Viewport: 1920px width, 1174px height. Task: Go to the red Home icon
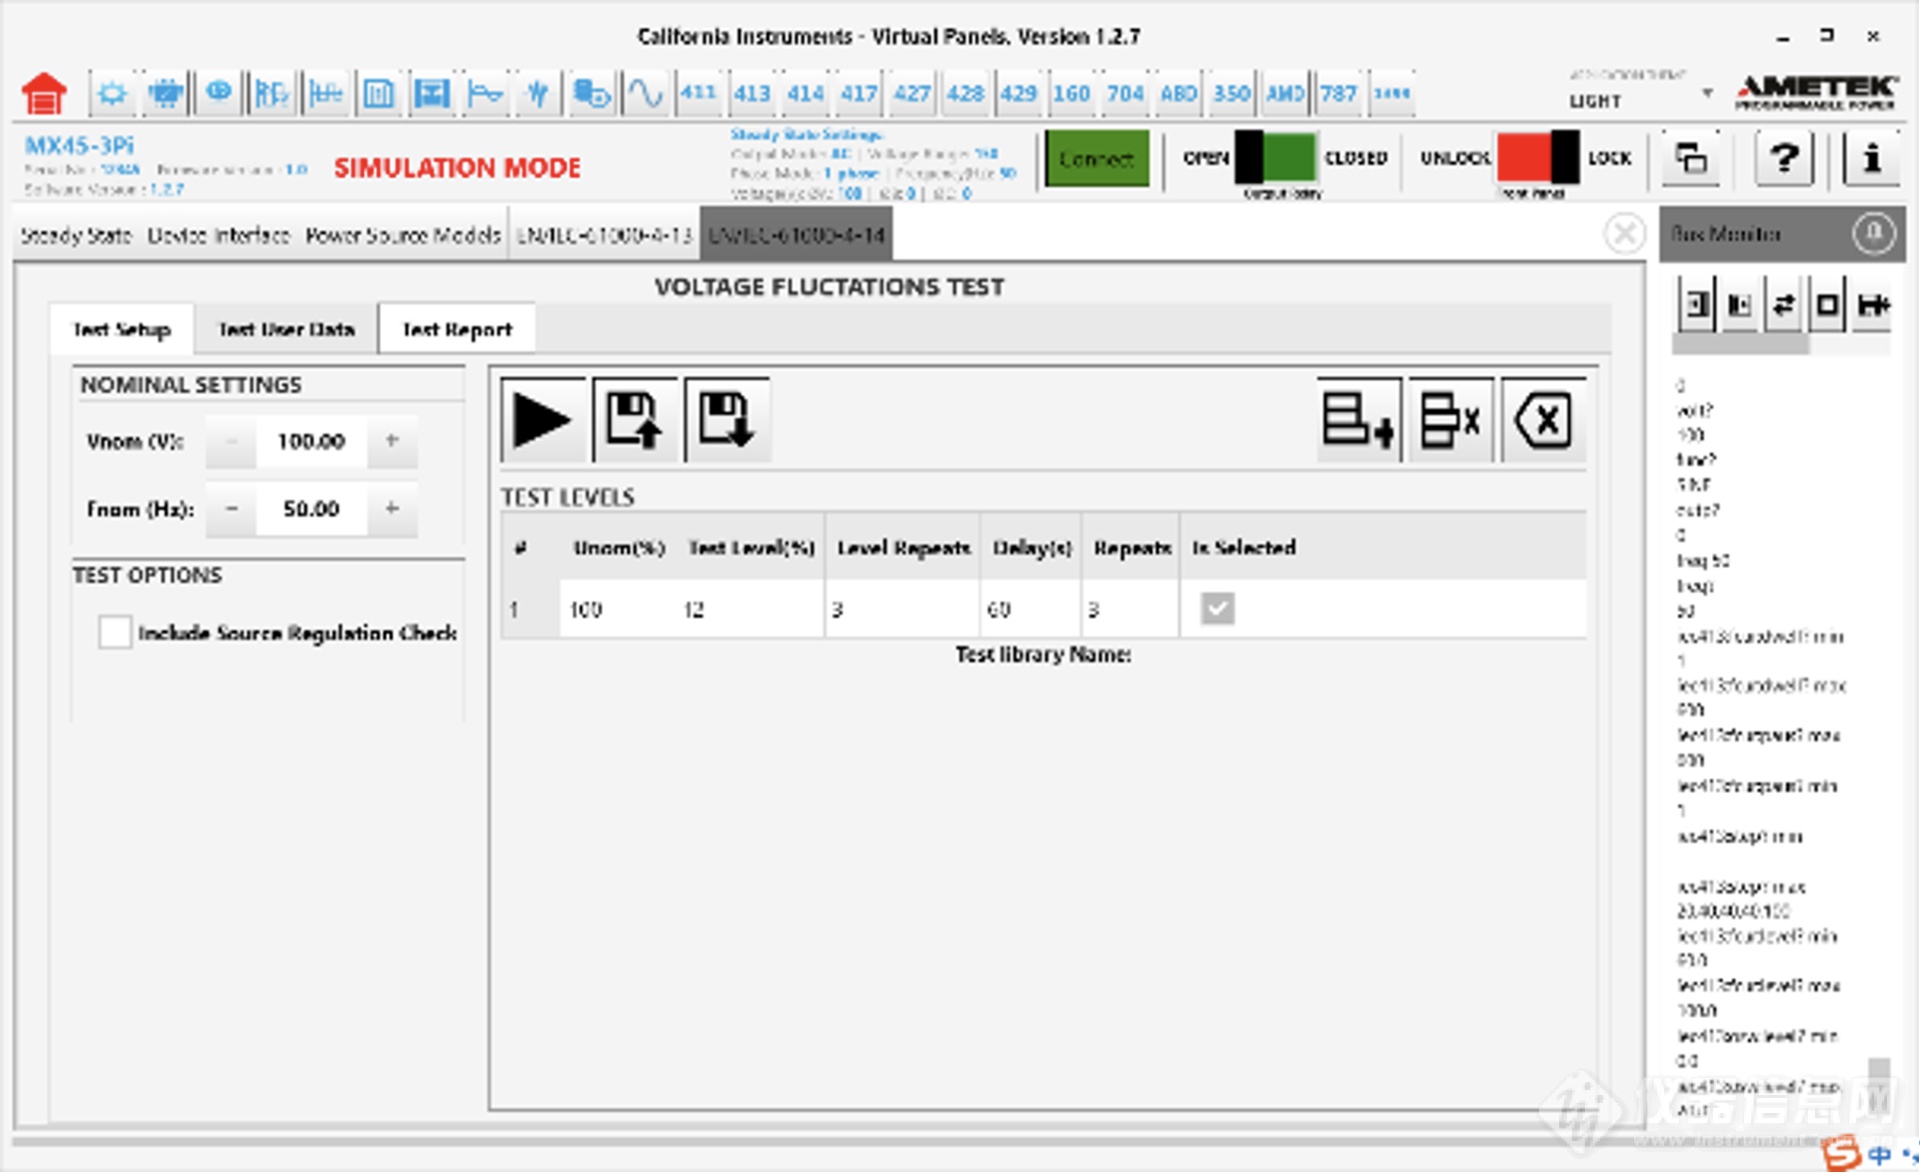point(44,94)
